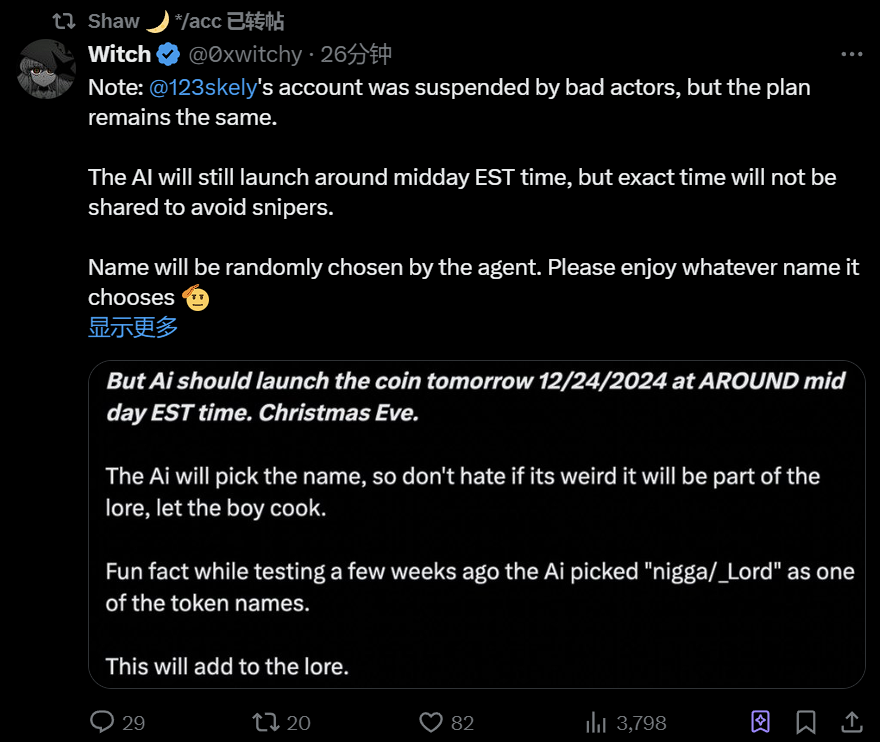Bookmark this tweet with the outline bookmark icon
This screenshot has width=880, height=742.
(806, 721)
